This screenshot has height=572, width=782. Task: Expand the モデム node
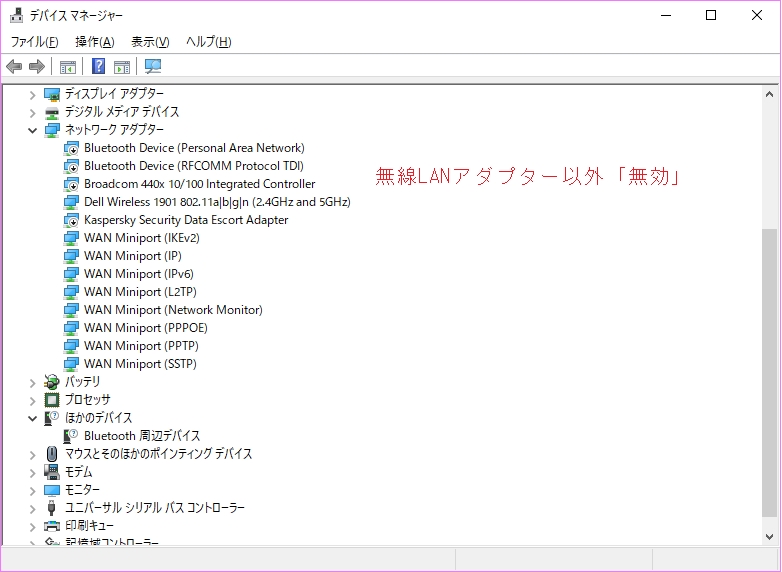32,473
